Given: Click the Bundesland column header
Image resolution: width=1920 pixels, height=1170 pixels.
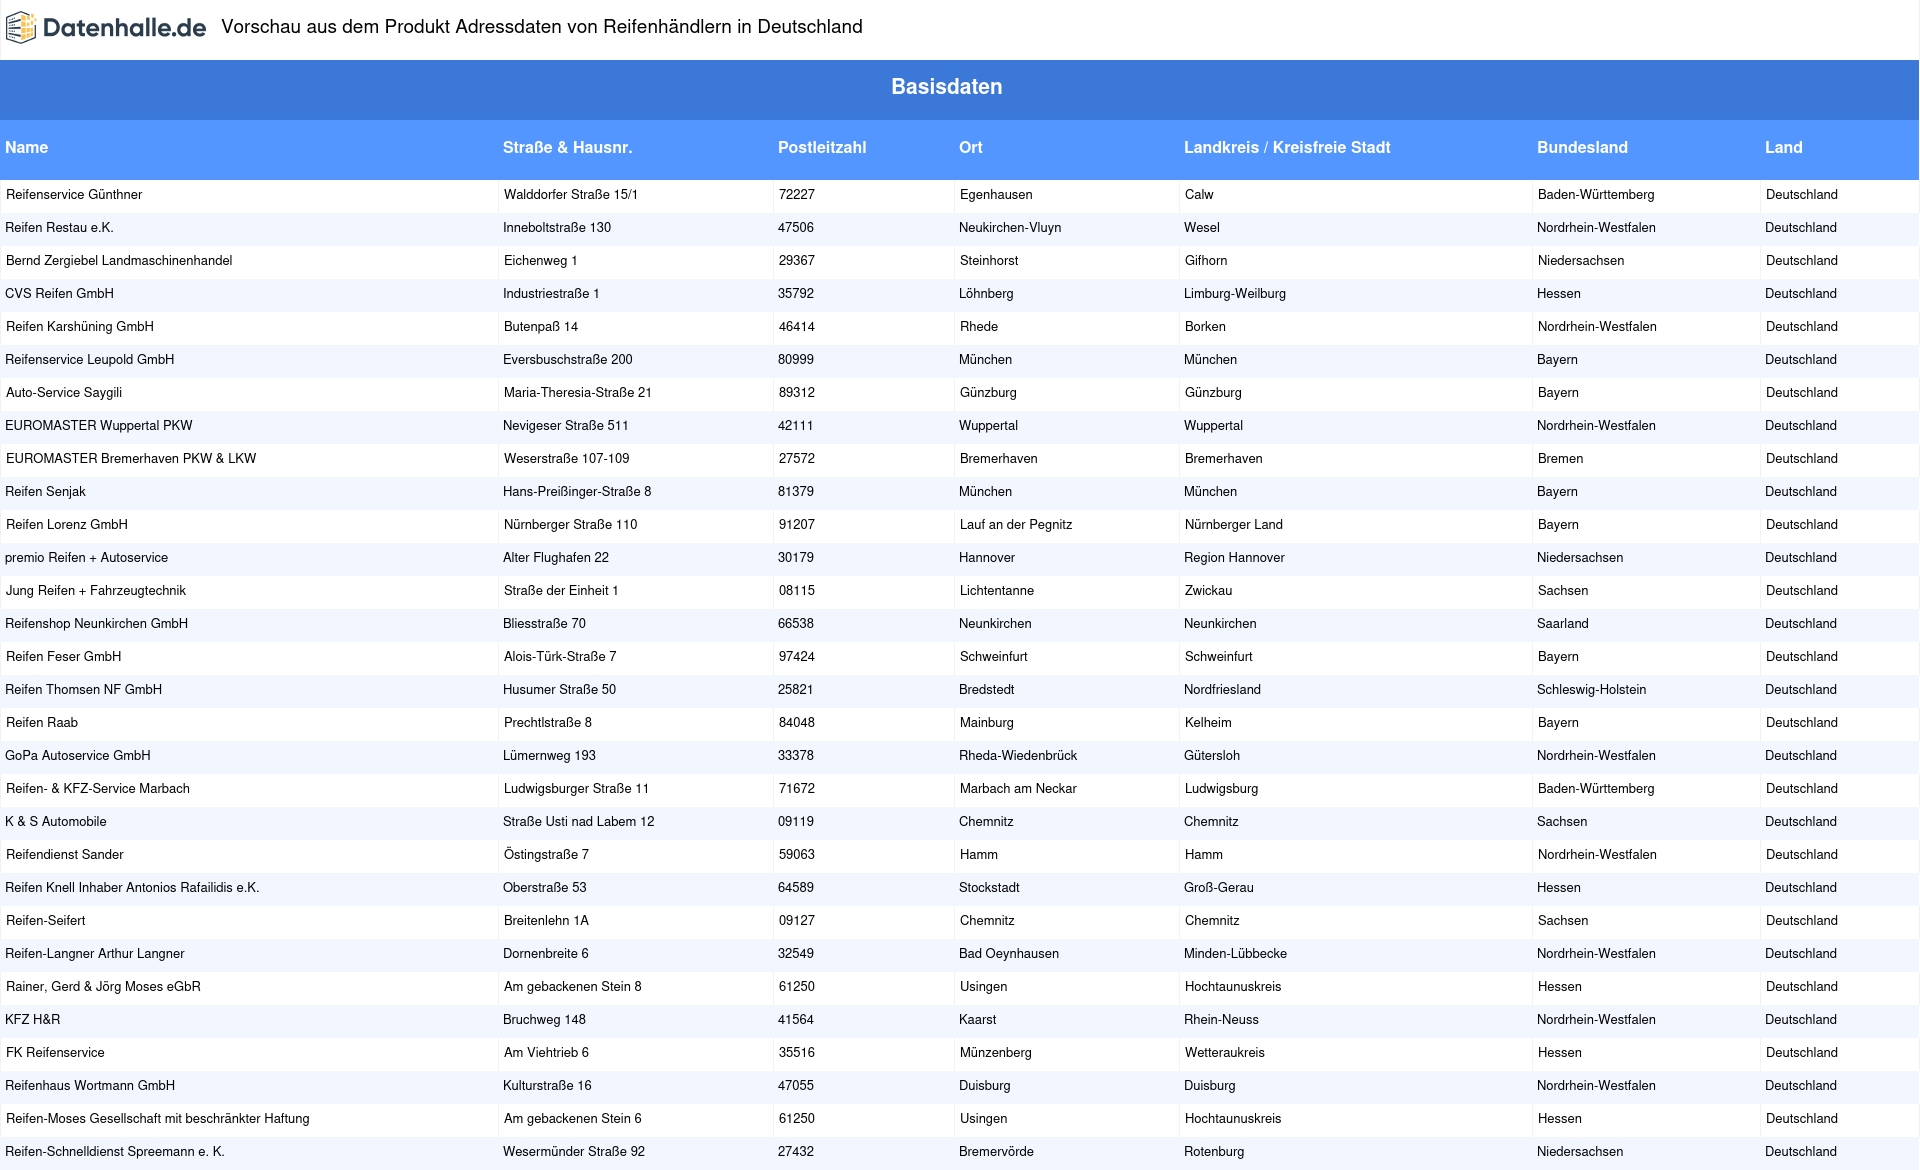Looking at the screenshot, I should (x=1582, y=147).
